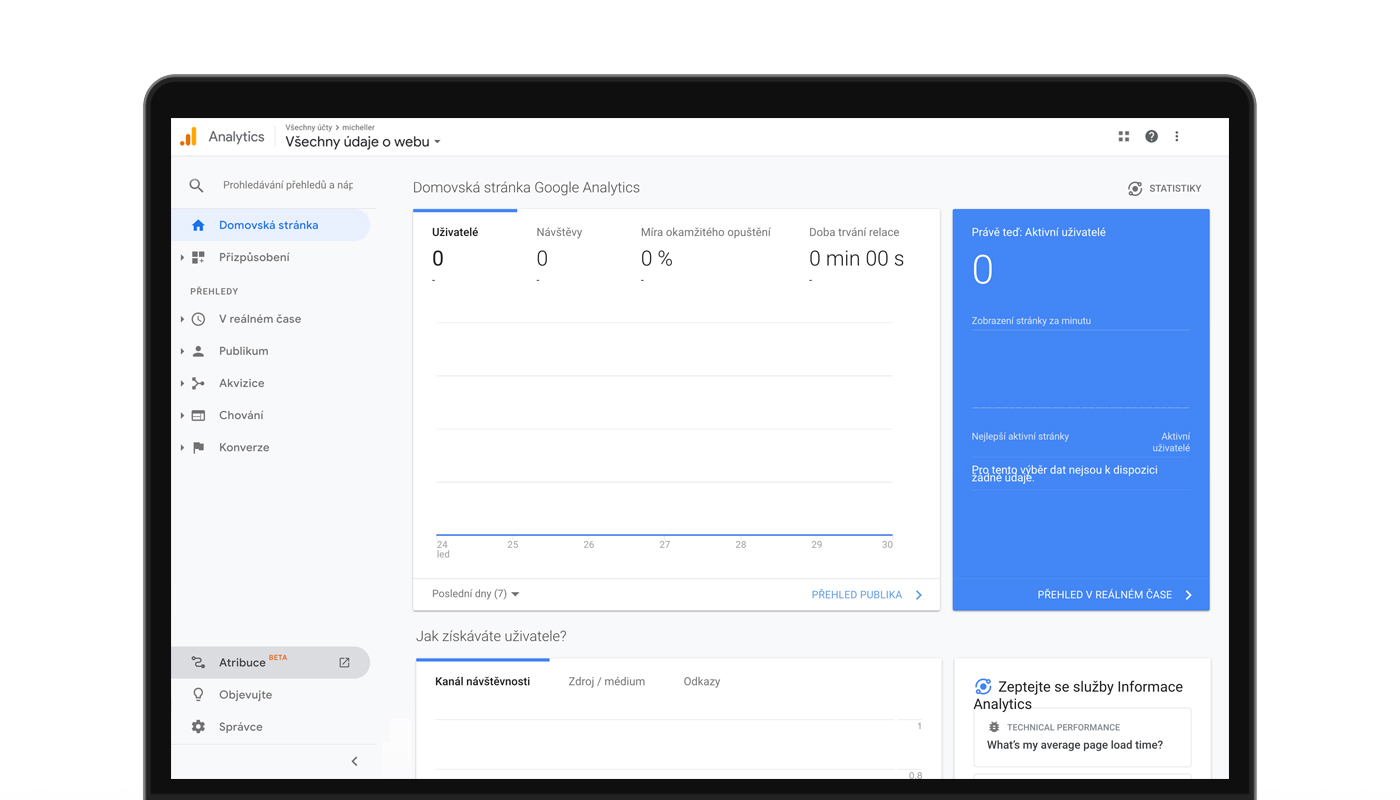The image size is (1400, 800).
Task: Click the micheller breadcrumb text
Action: (x=358, y=128)
